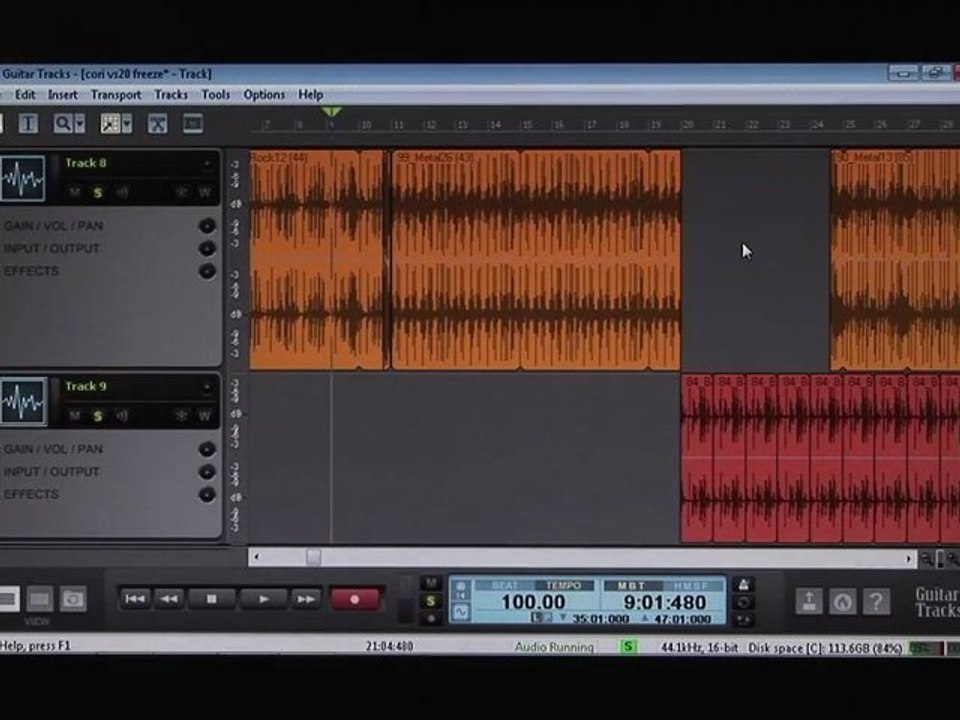Screen dimensions: 960x720
Task: Expand Track 9 INPUT / OUTPUT section
Action: pos(207,472)
